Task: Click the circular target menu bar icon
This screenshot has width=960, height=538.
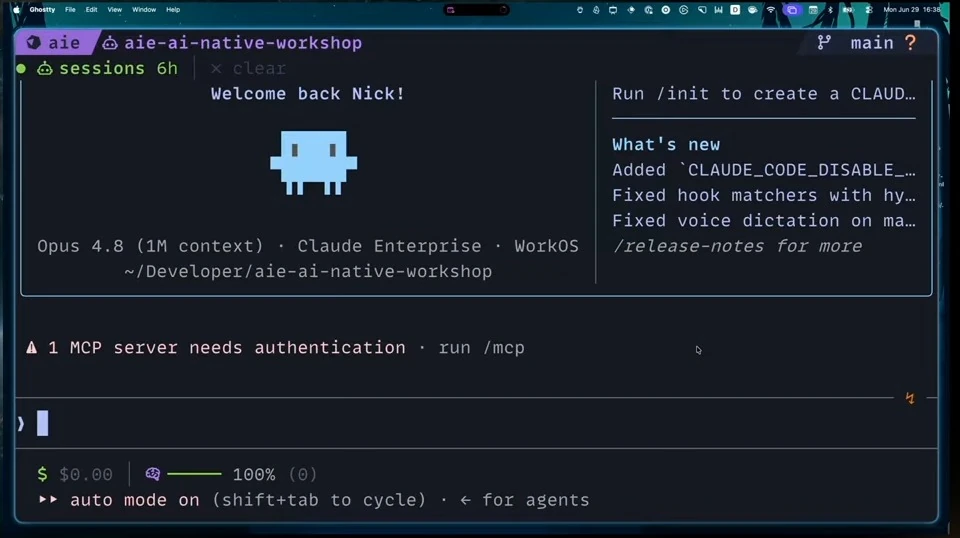Action: pyautogui.click(x=666, y=10)
